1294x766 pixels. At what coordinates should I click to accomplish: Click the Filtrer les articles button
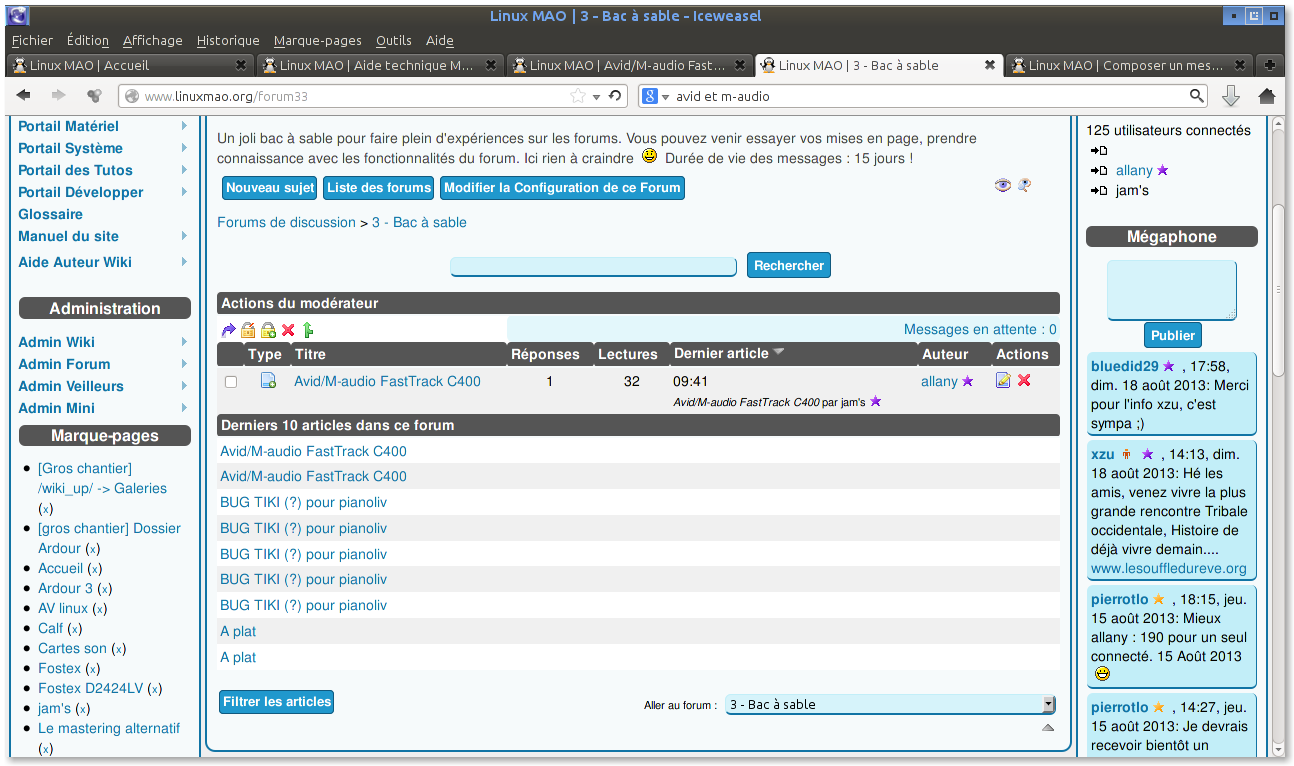pyautogui.click(x=276, y=702)
